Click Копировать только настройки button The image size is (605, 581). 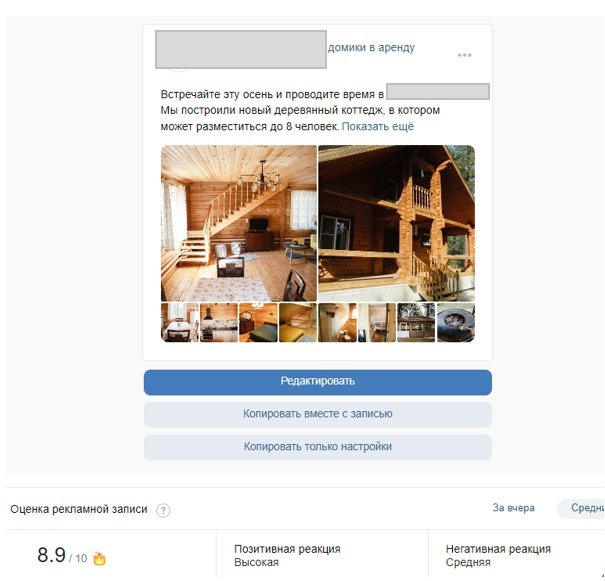coord(318,447)
